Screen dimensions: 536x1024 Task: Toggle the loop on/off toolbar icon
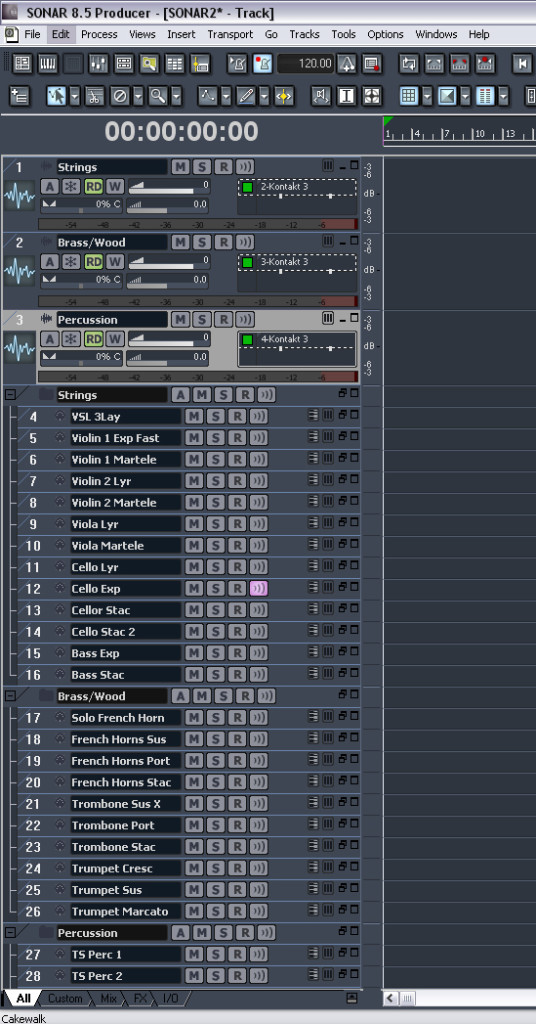click(409, 63)
